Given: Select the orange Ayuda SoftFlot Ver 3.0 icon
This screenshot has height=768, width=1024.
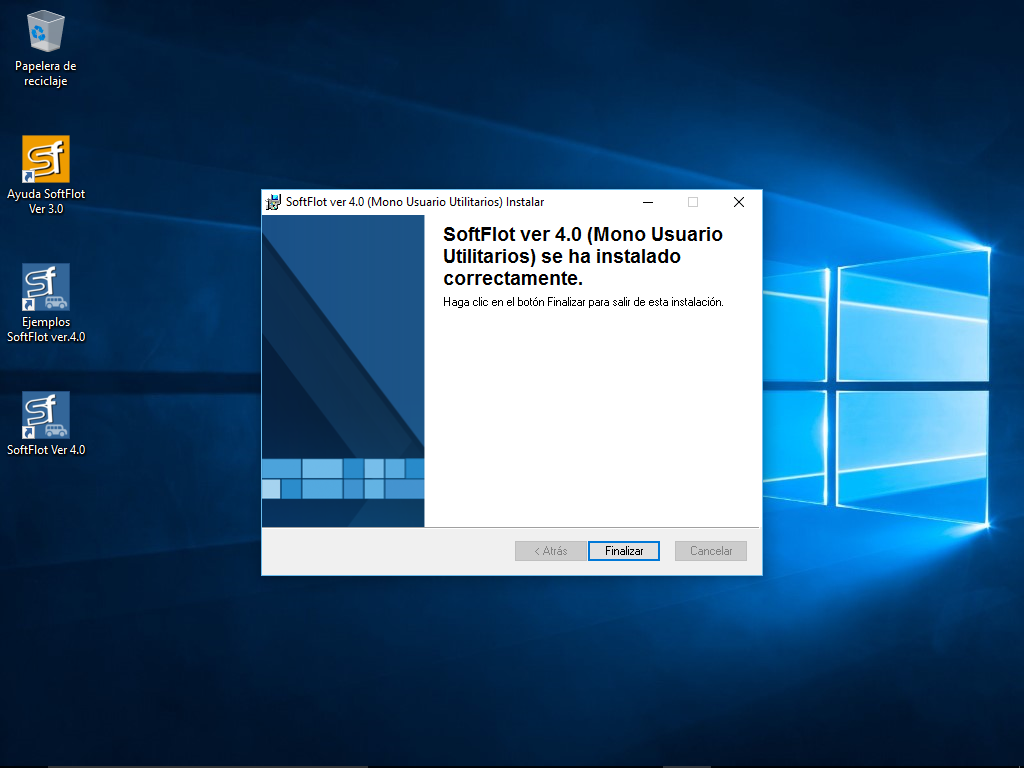Looking at the screenshot, I should pyautogui.click(x=46, y=159).
